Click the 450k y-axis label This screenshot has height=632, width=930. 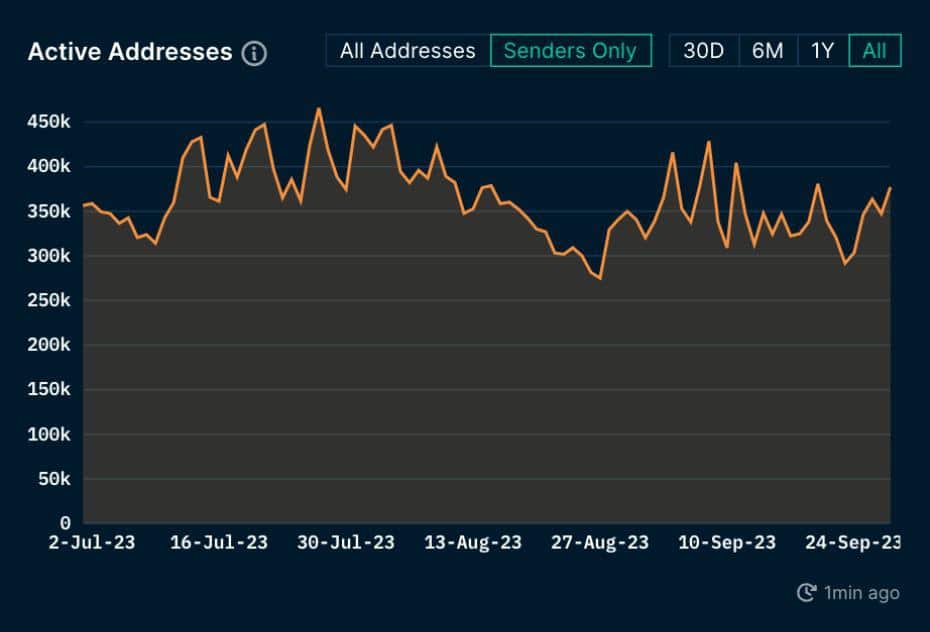(49, 122)
